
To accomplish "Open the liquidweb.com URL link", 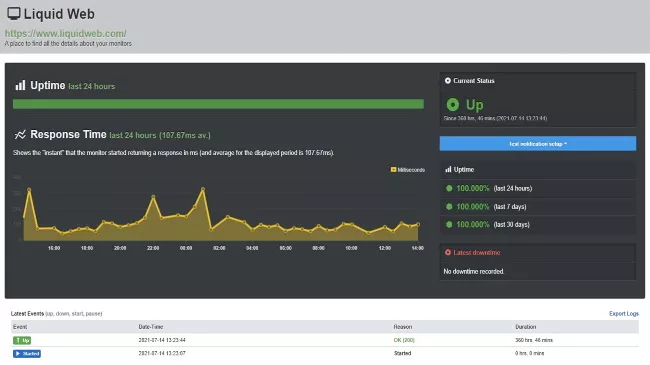I will (x=65, y=33).
